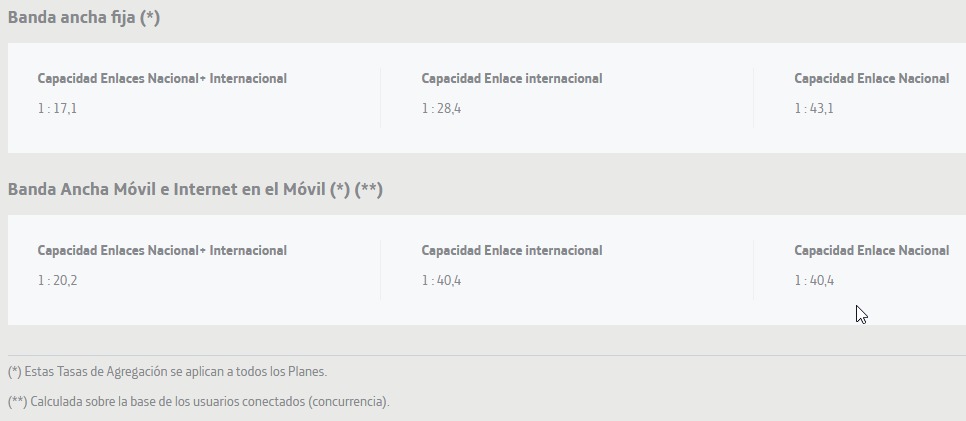
Task: Click the value '1 : 43,1'
Action: [814, 109]
